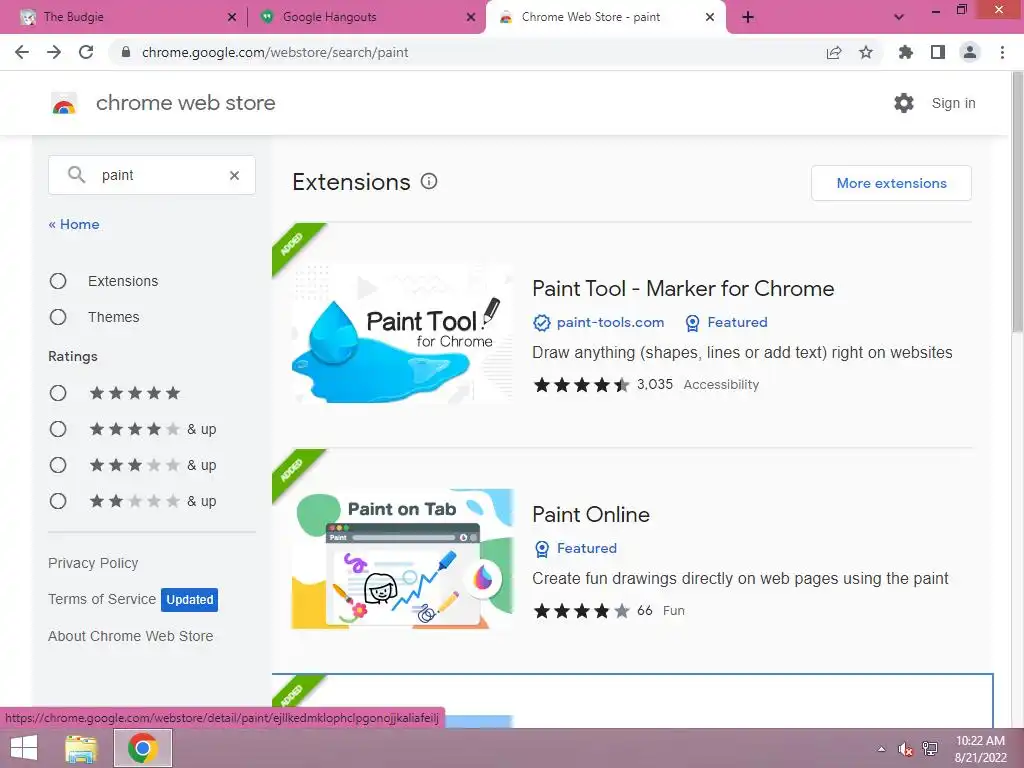Open the Privacy Policy link
The image size is (1024, 768).
93,563
